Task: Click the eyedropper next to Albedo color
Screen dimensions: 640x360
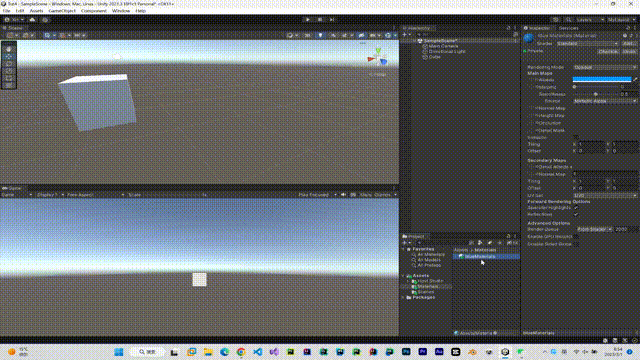Action: pos(635,80)
